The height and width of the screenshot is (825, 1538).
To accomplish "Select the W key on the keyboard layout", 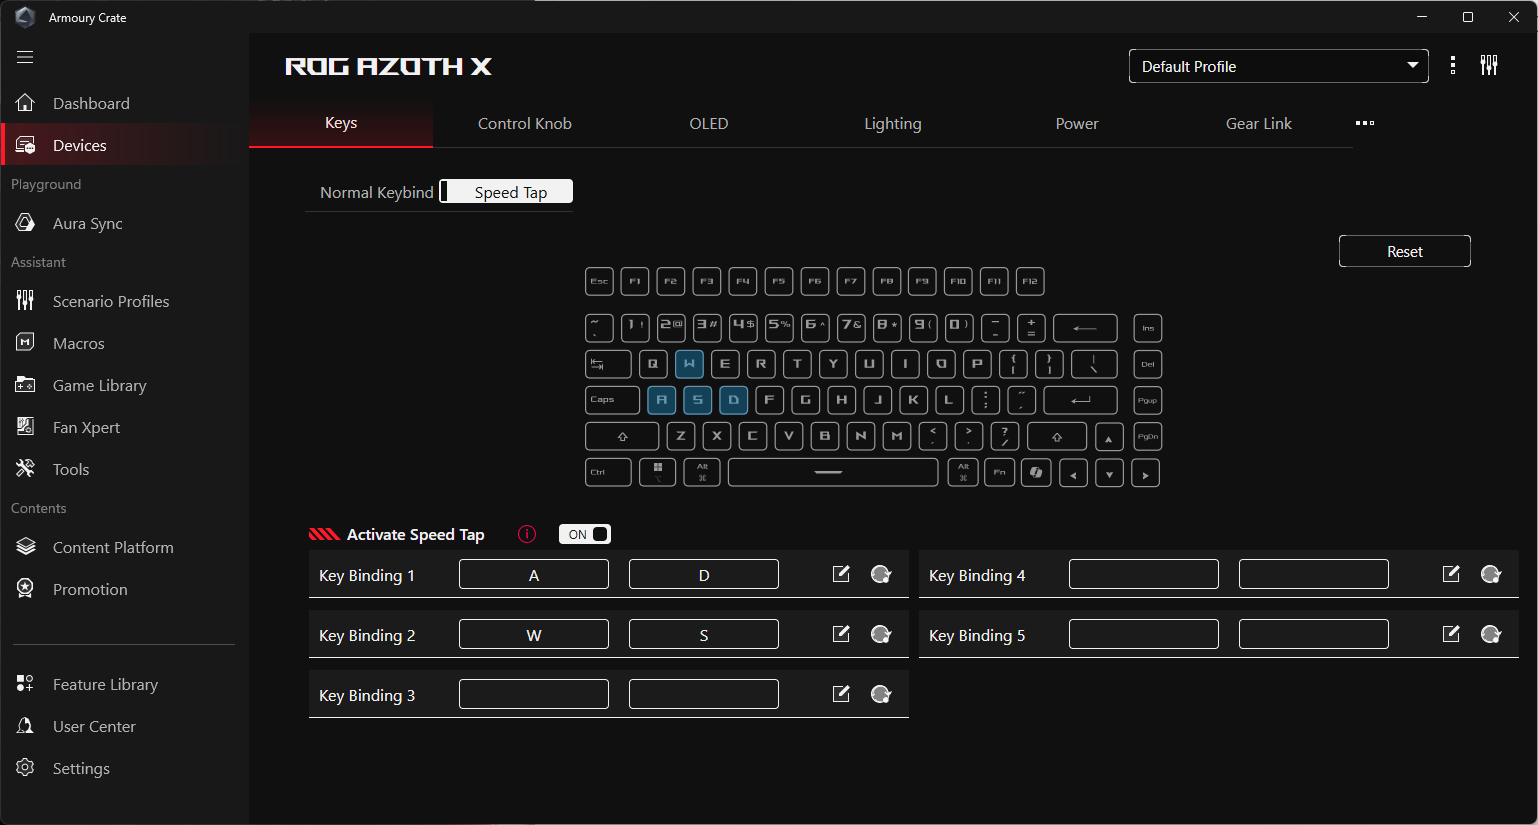I will tap(689, 364).
